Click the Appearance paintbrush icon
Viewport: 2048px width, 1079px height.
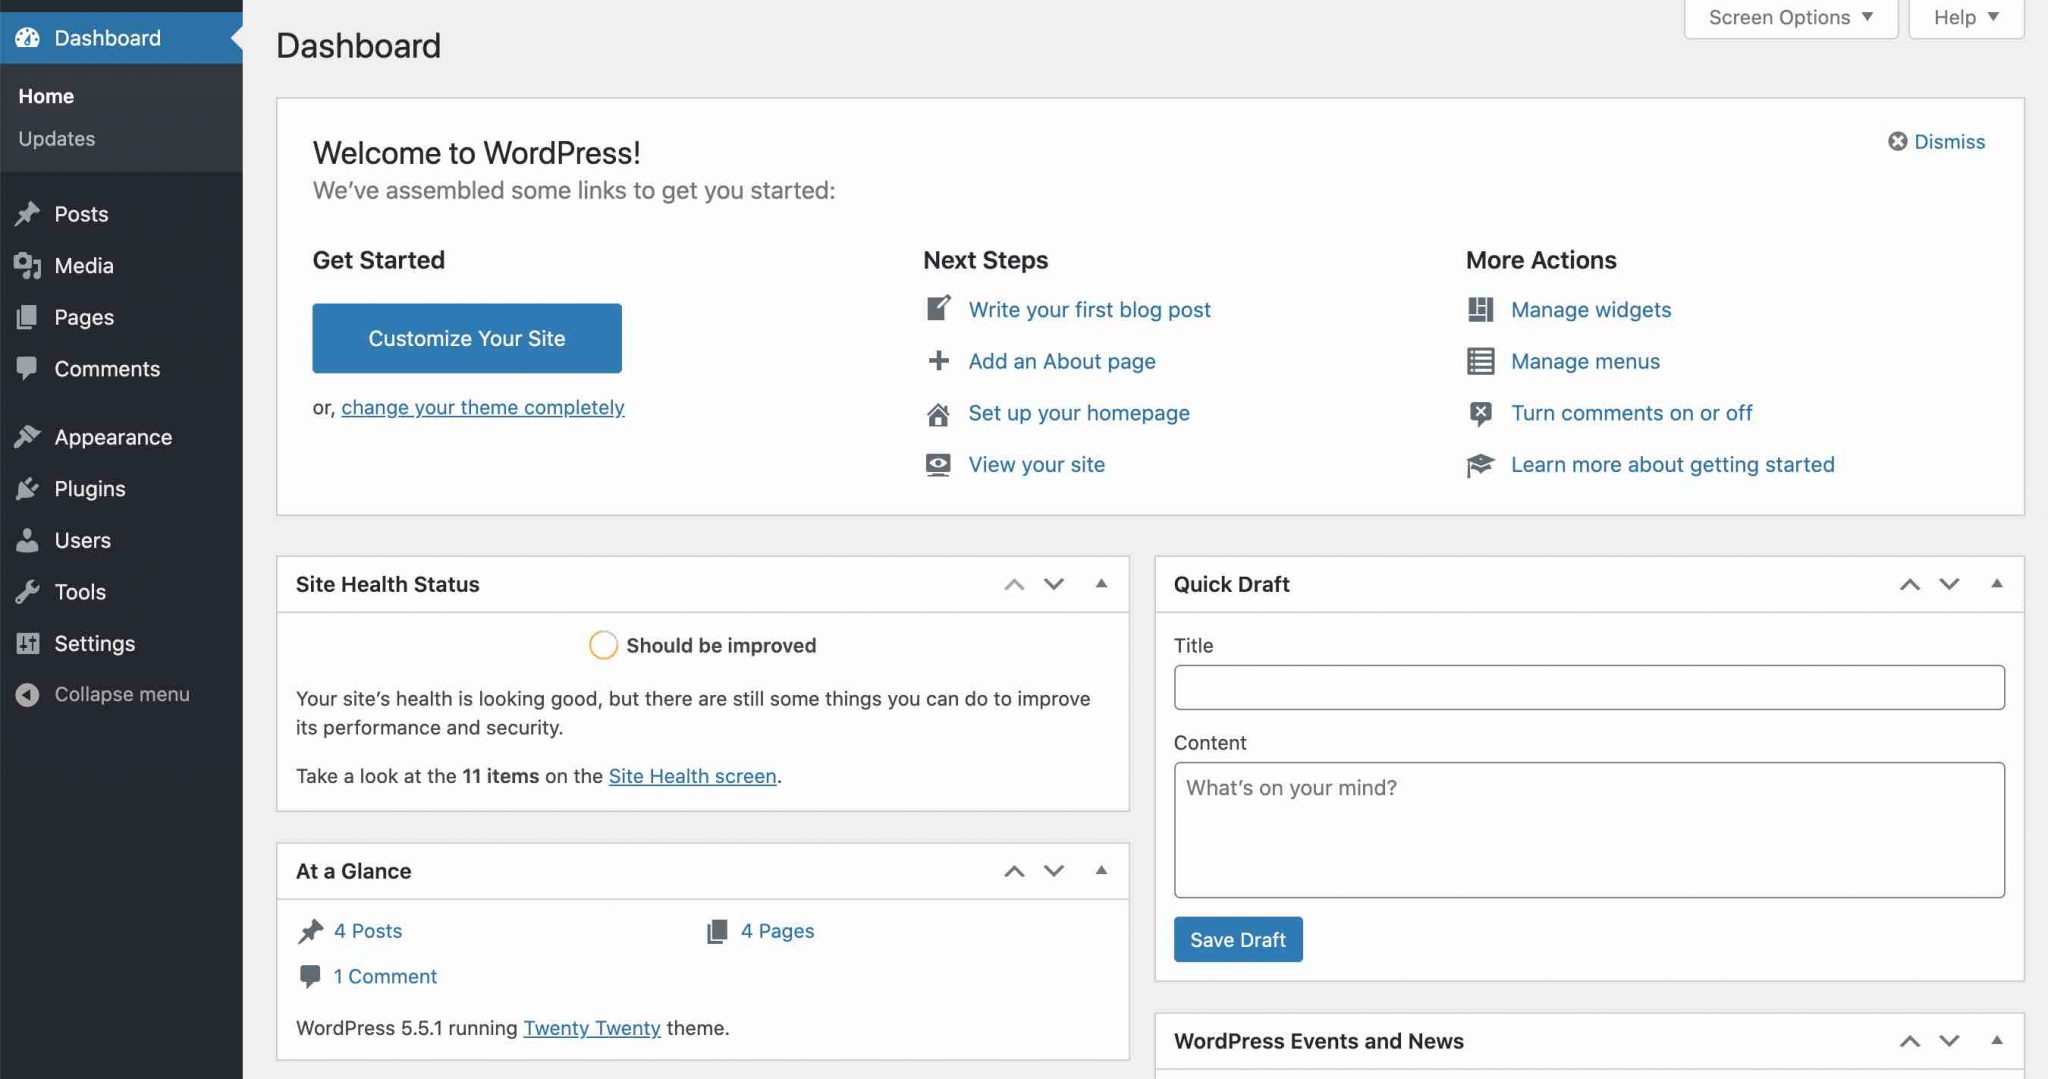pos(28,437)
